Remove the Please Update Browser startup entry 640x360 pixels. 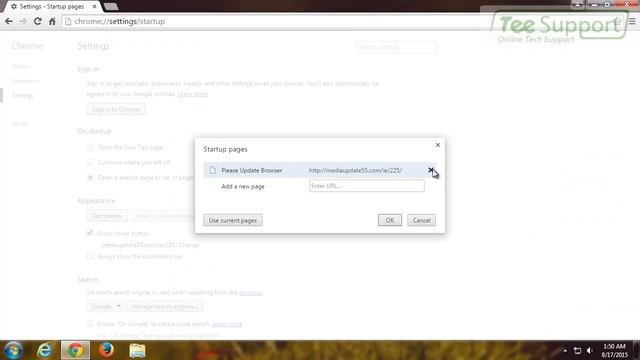(431, 170)
